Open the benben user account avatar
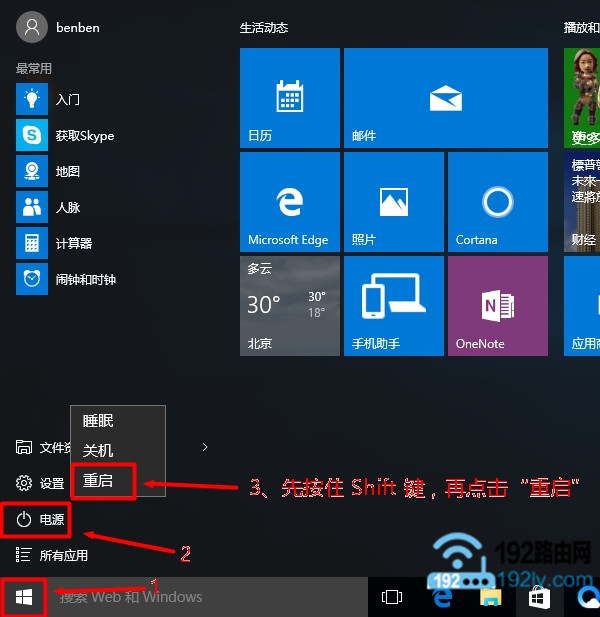The image size is (600, 617). pos(31,27)
